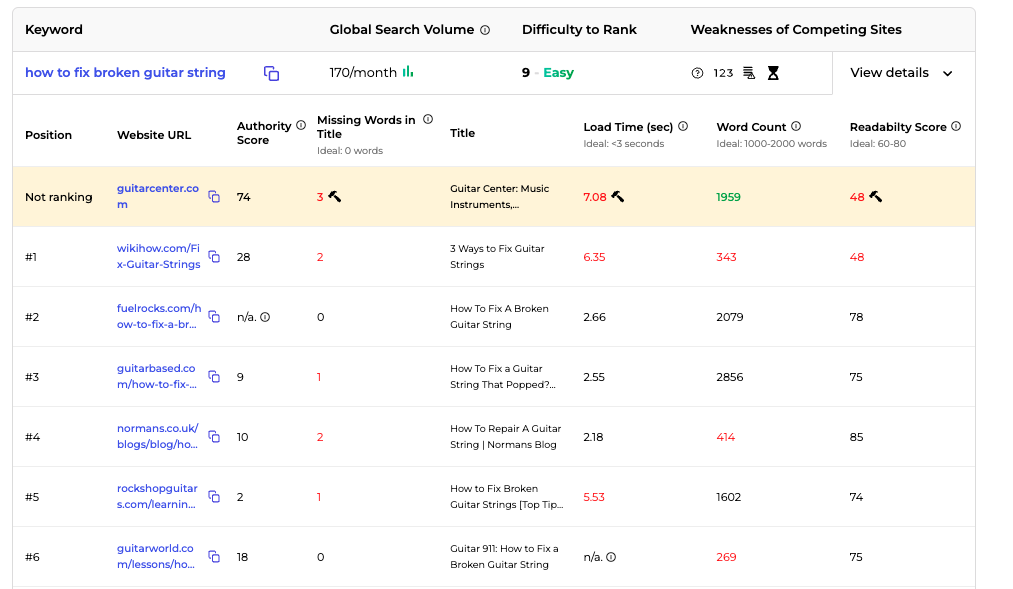Open the rockshopguitars.com learning link
The width and height of the screenshot is (1013, 589).
[158, 496]
